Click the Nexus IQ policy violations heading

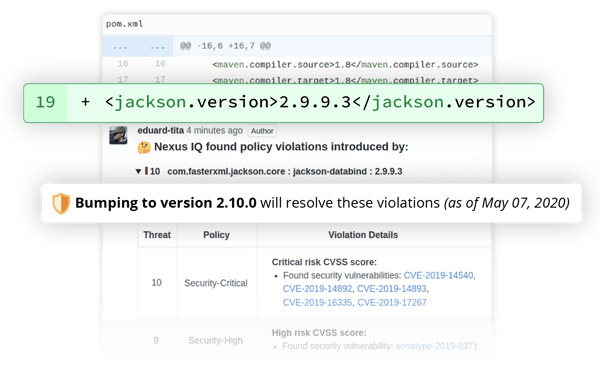[281, 147]
